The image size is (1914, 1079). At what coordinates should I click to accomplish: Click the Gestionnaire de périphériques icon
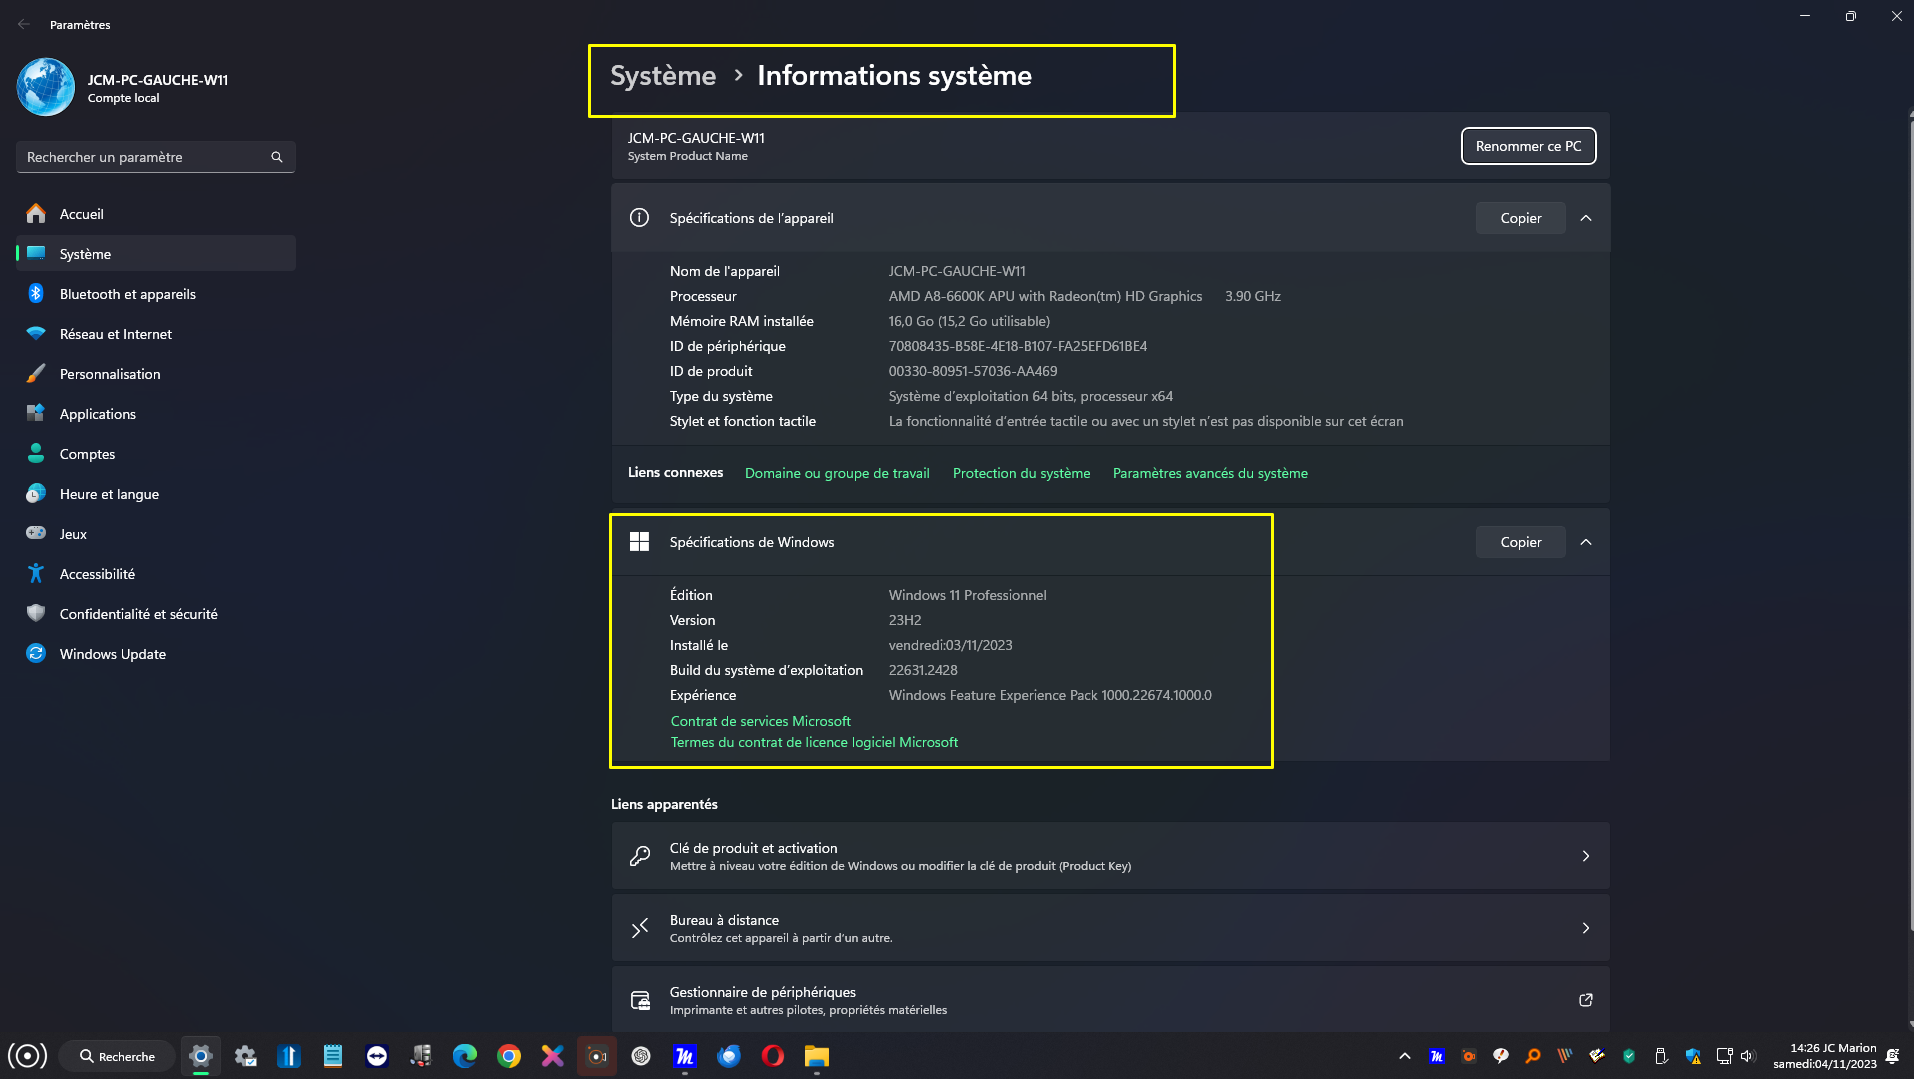[x=640, y=1000]
